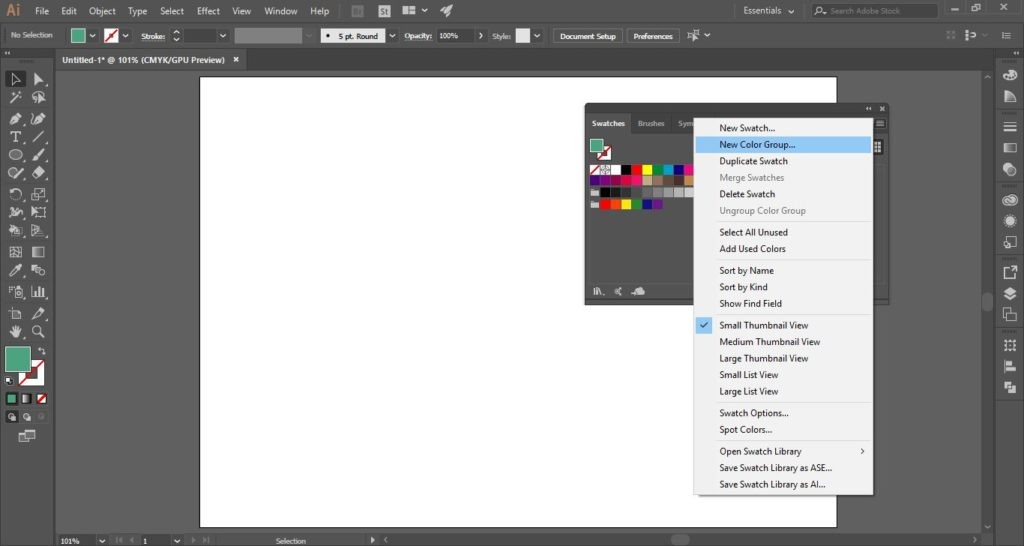1024x546 pixels.
Task: Open the Layers panel icon
Action: coord(1010,293)
